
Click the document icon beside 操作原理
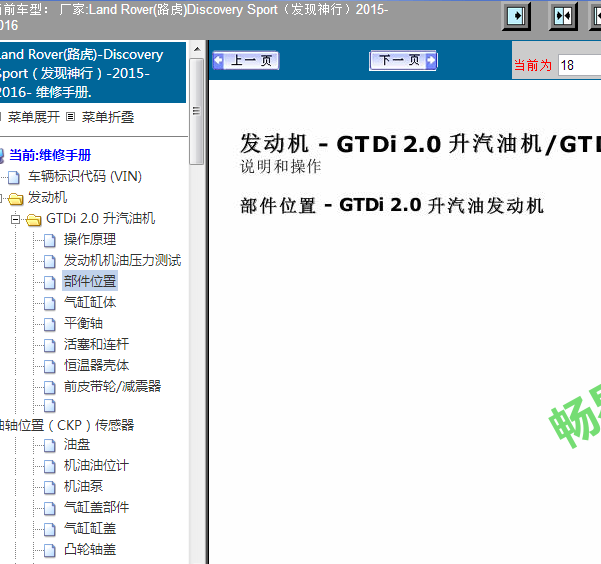coord(50,240)
